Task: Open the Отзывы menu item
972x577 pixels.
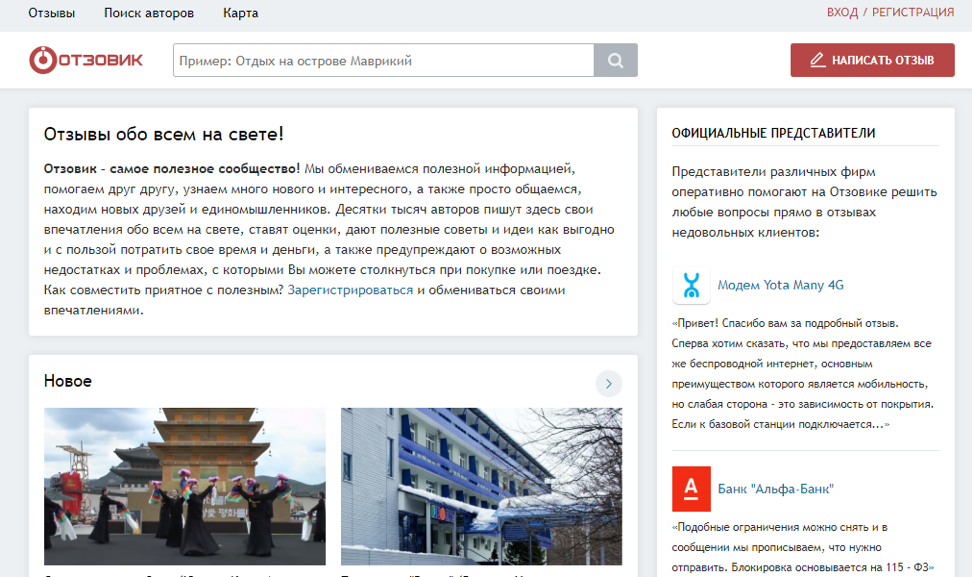Action: pos(51,13)
